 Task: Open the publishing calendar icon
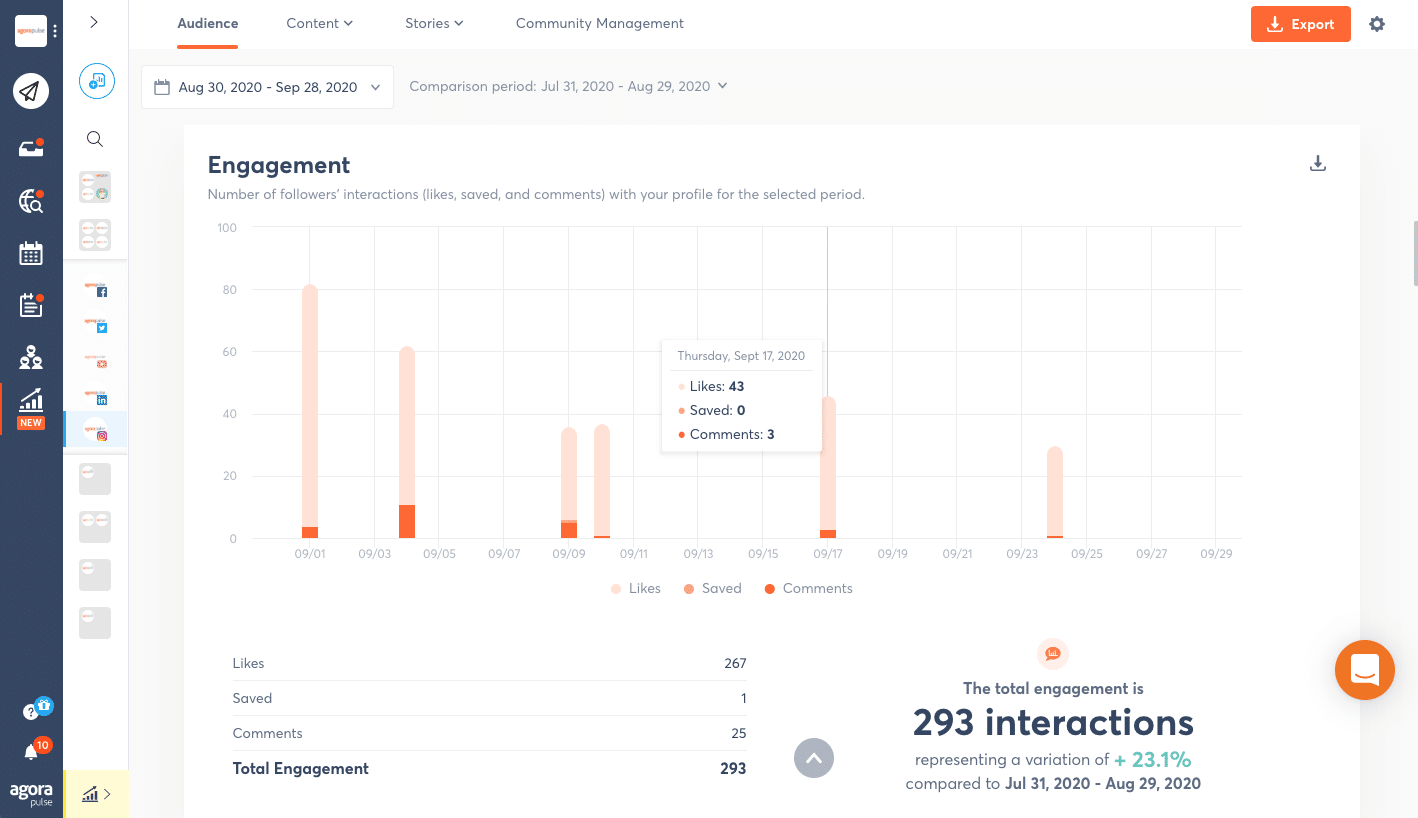point(31,253)
